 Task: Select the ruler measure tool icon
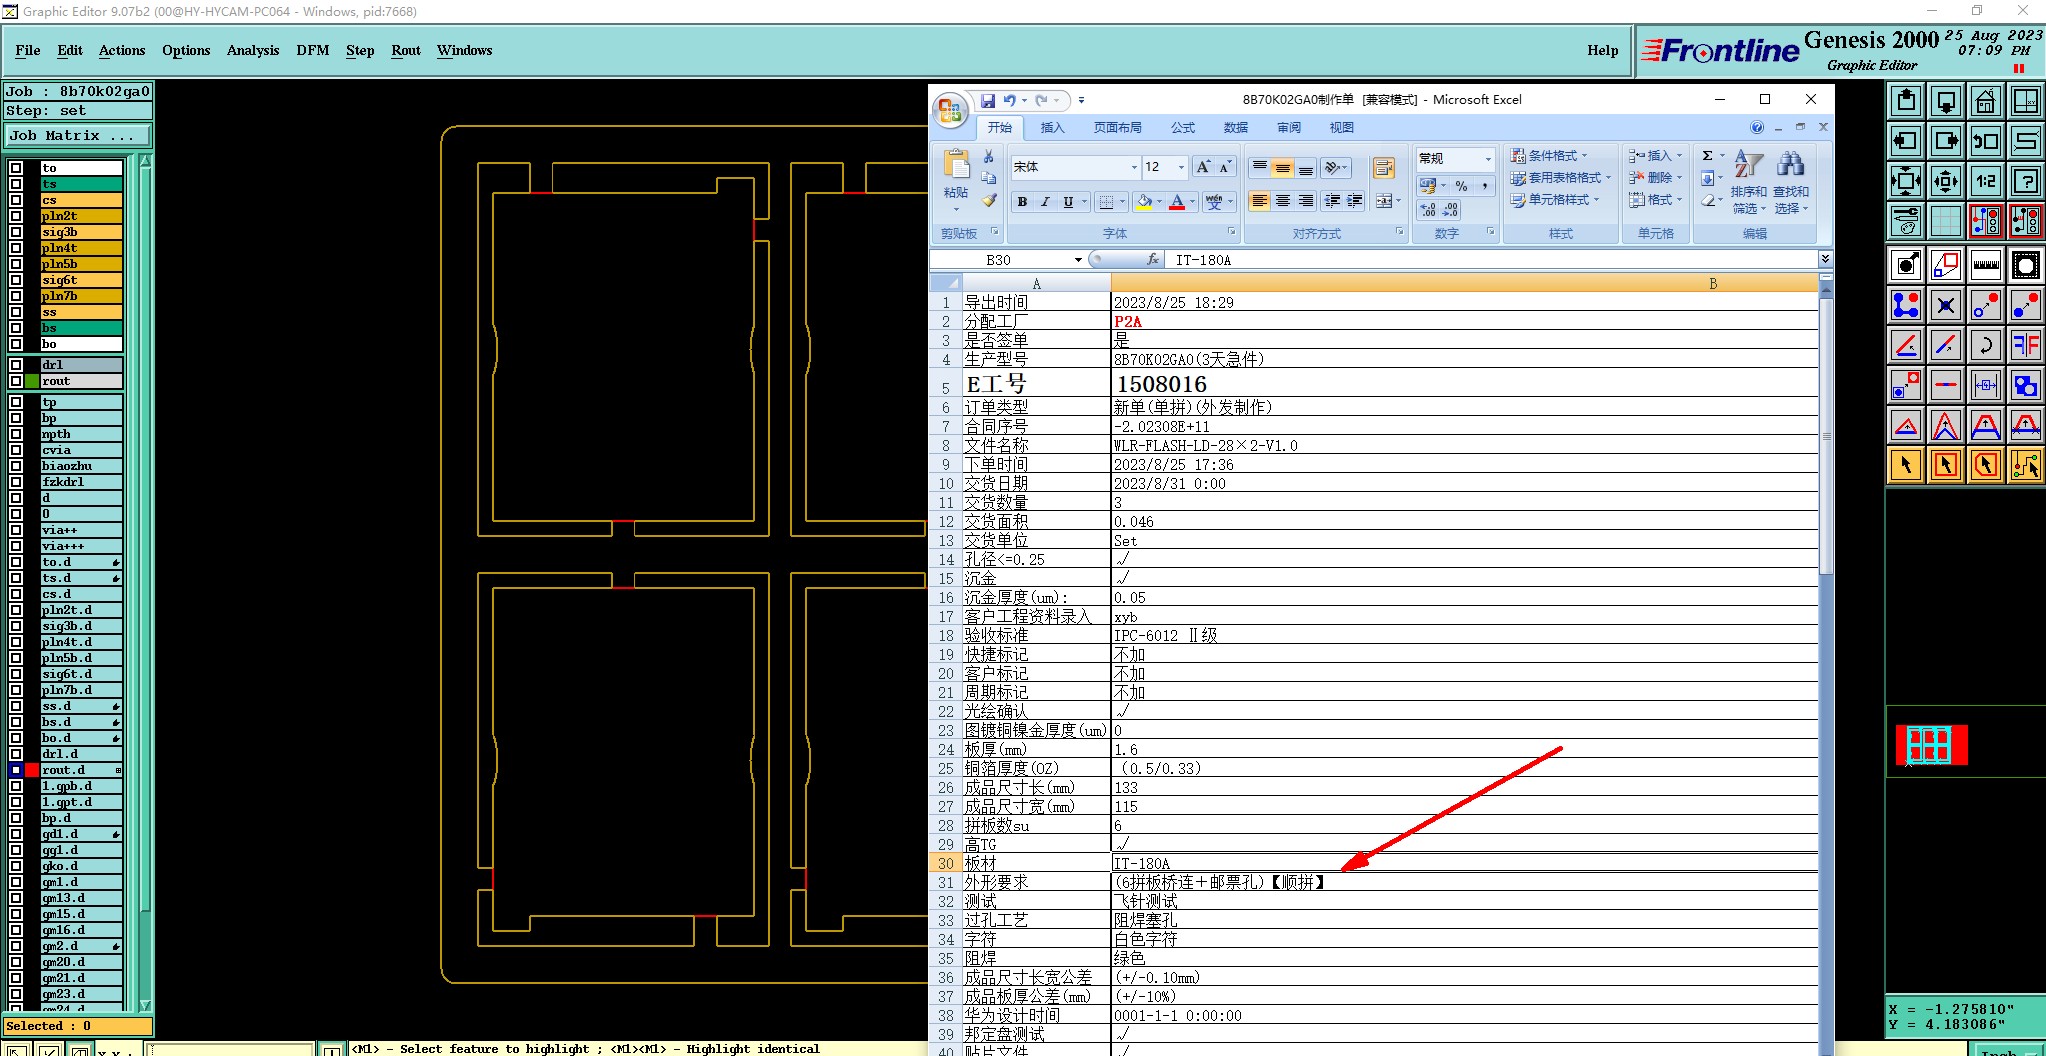(1986, 265)
